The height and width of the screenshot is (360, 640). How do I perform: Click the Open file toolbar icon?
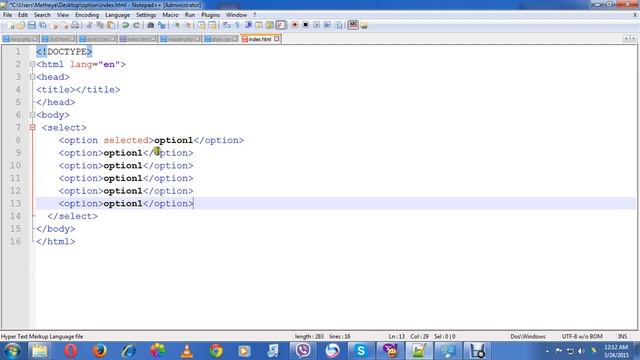click(21, 25)
